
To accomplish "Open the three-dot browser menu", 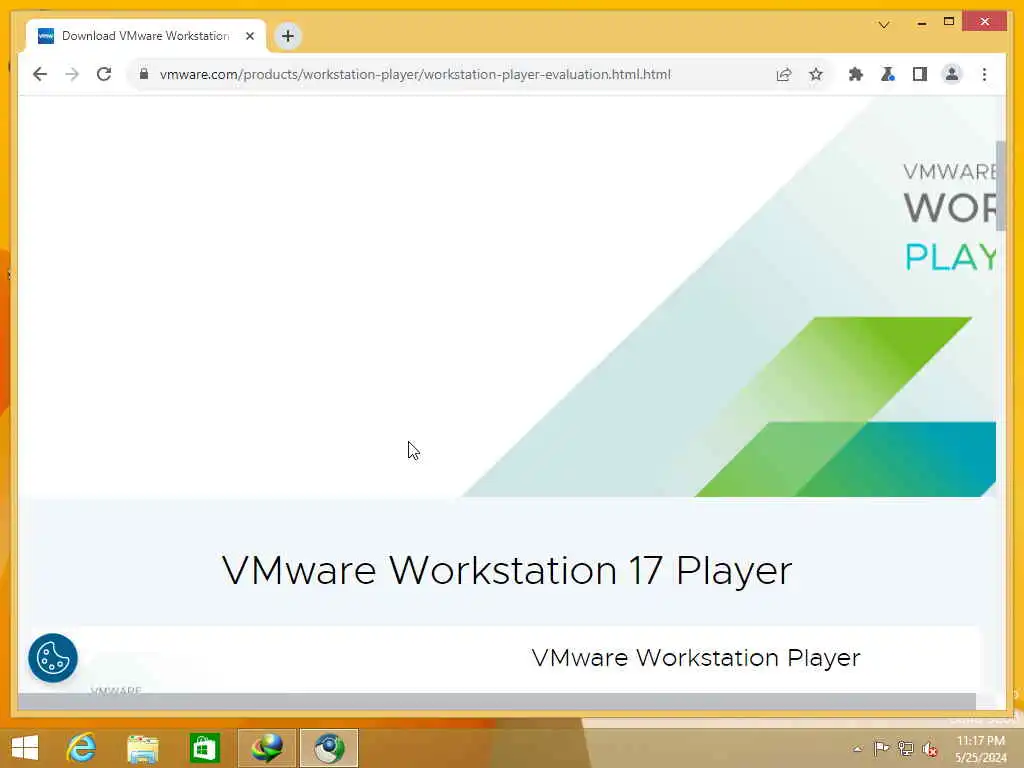I will point(984,74).
